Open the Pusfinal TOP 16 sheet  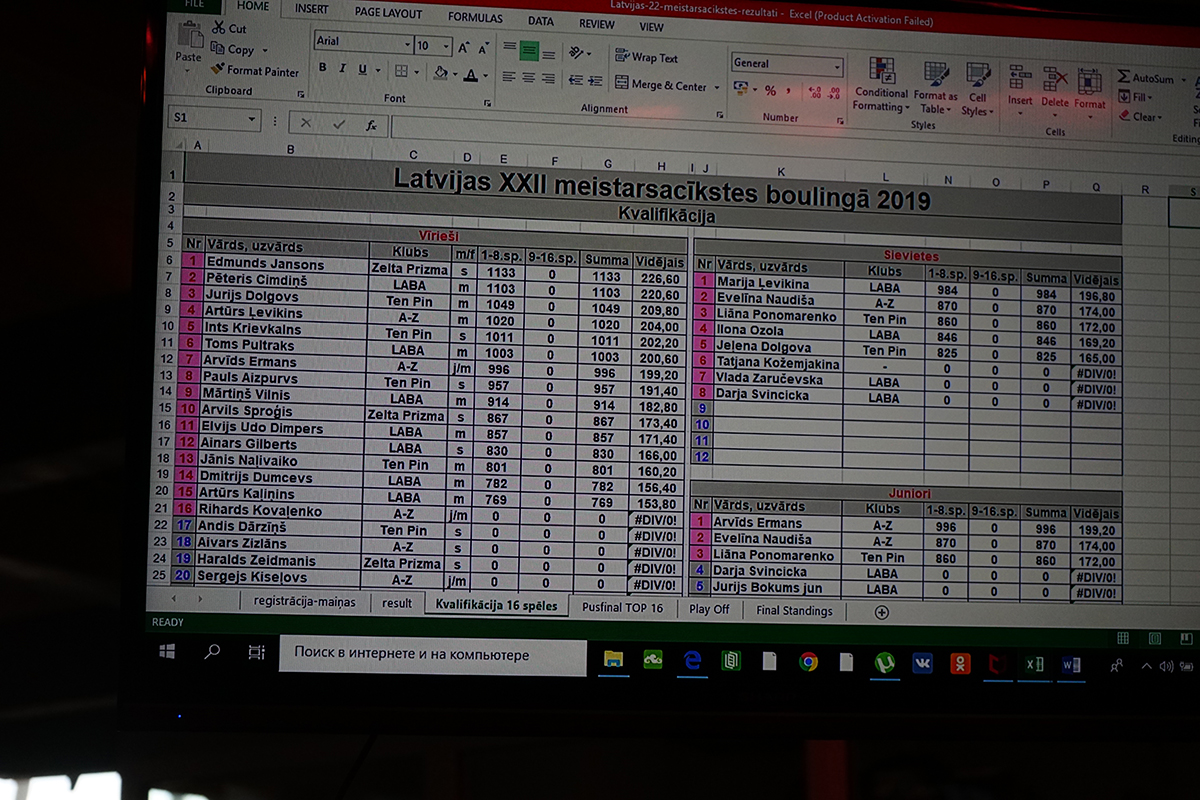tap(622, 608)
